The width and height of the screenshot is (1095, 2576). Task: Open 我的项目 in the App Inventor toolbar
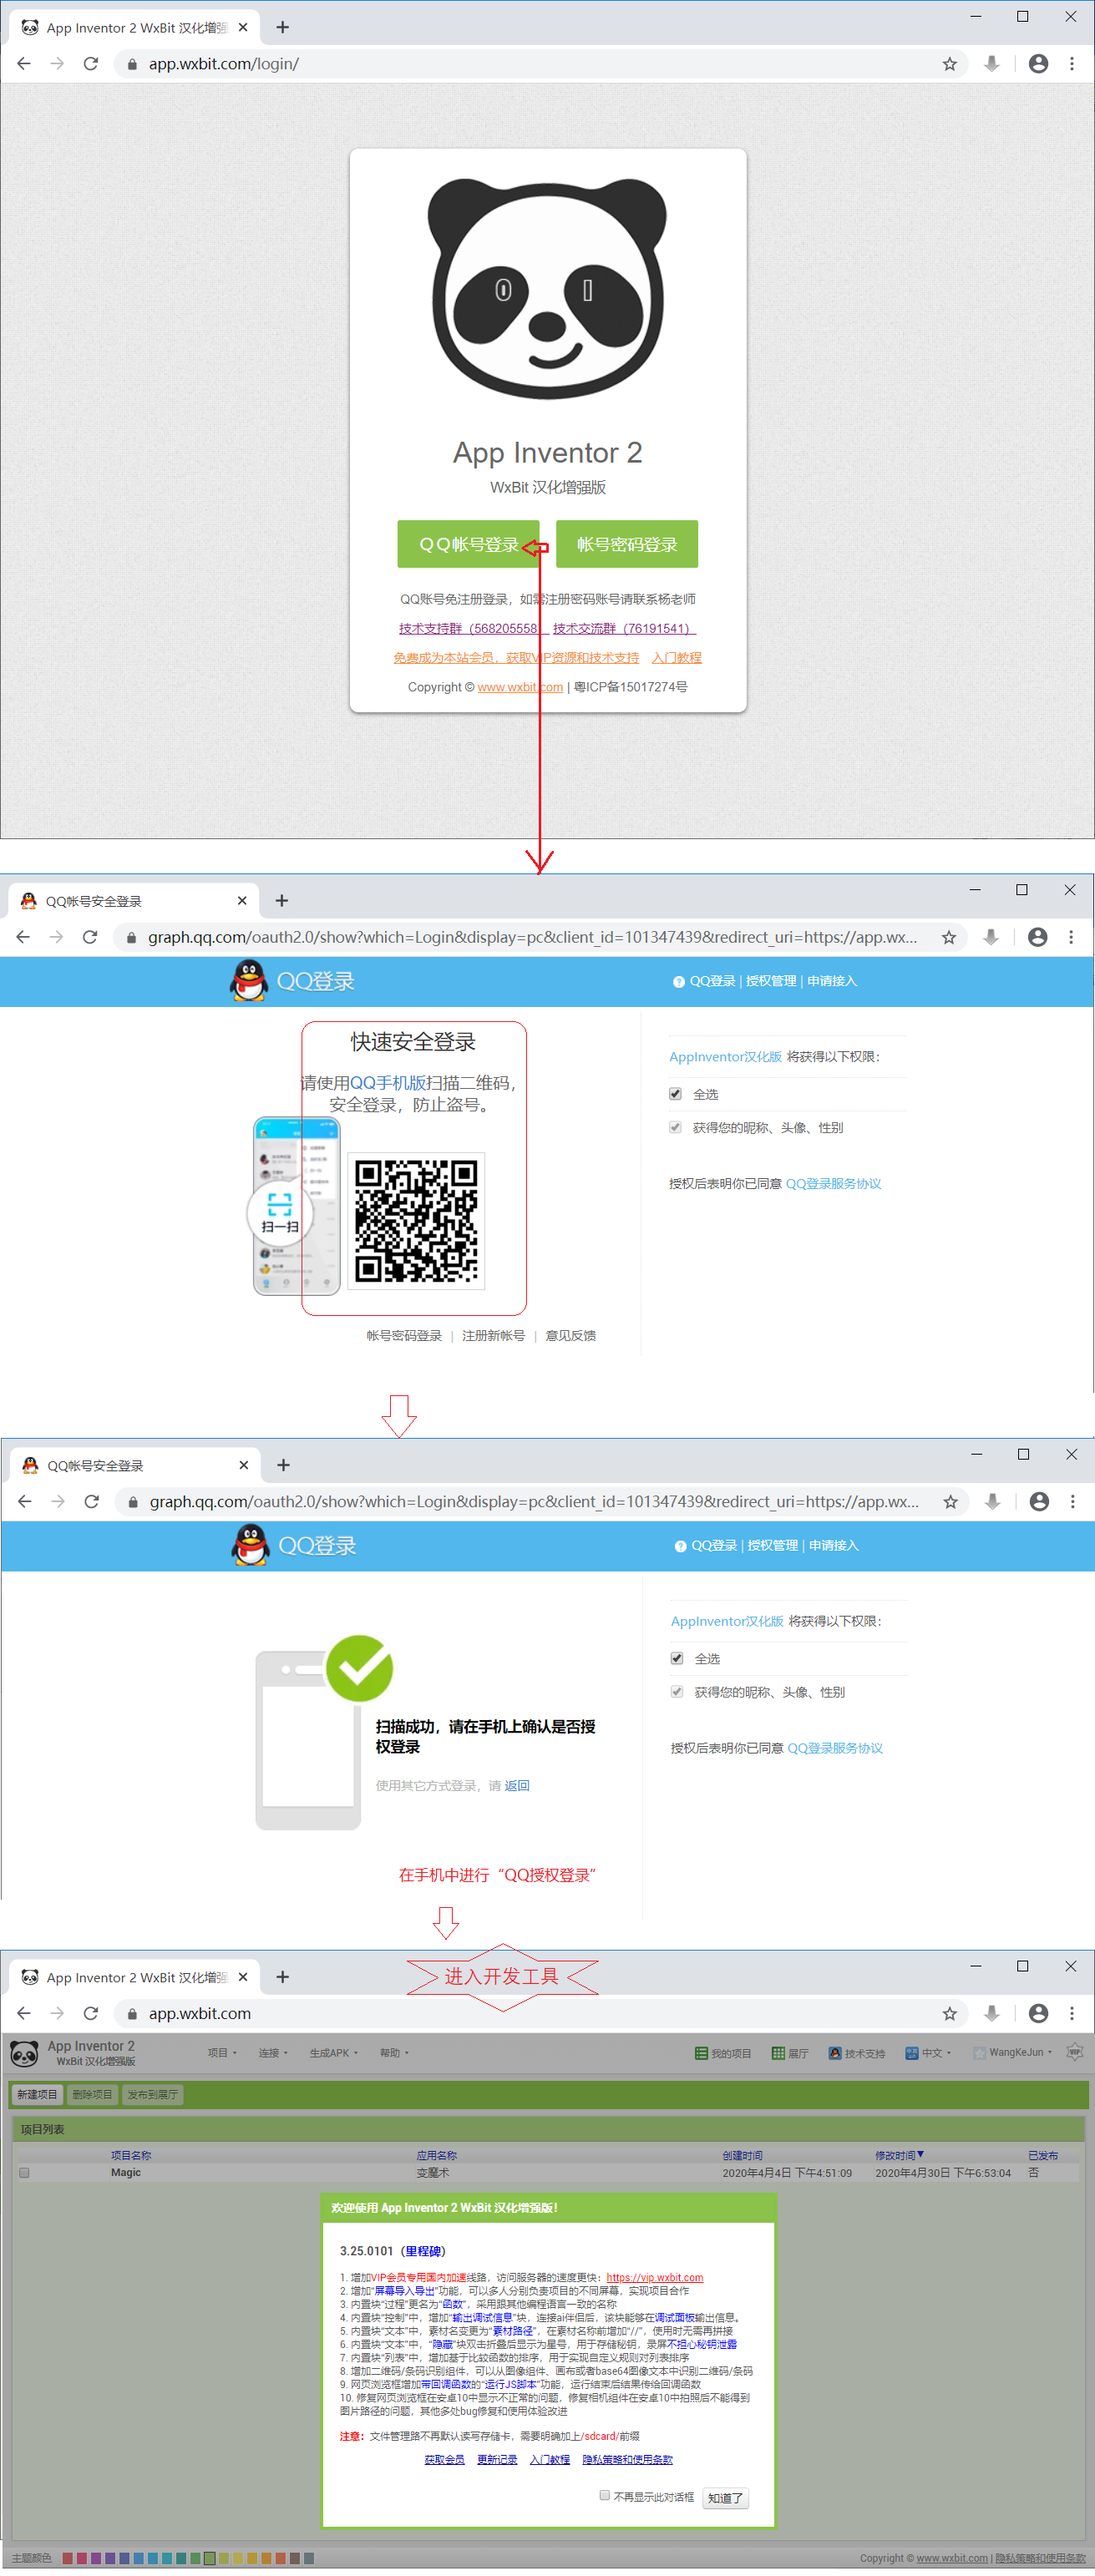tap(723, 2053)
